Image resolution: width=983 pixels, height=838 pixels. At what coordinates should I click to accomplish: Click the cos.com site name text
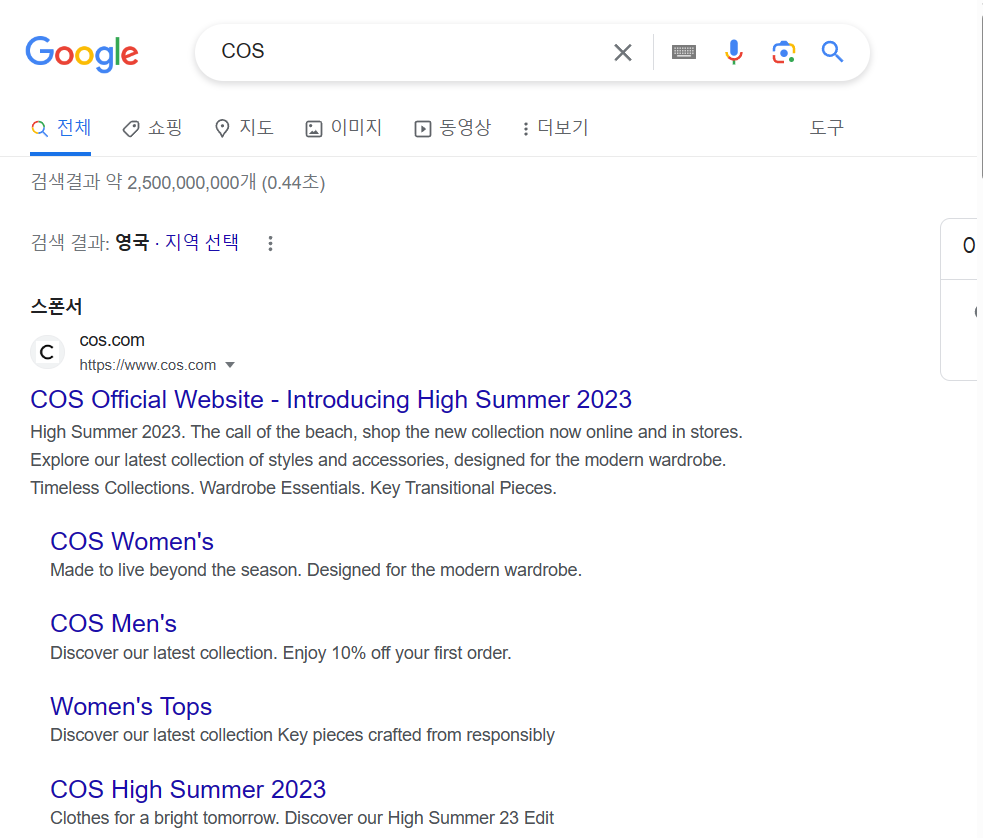tap(112, 340)
